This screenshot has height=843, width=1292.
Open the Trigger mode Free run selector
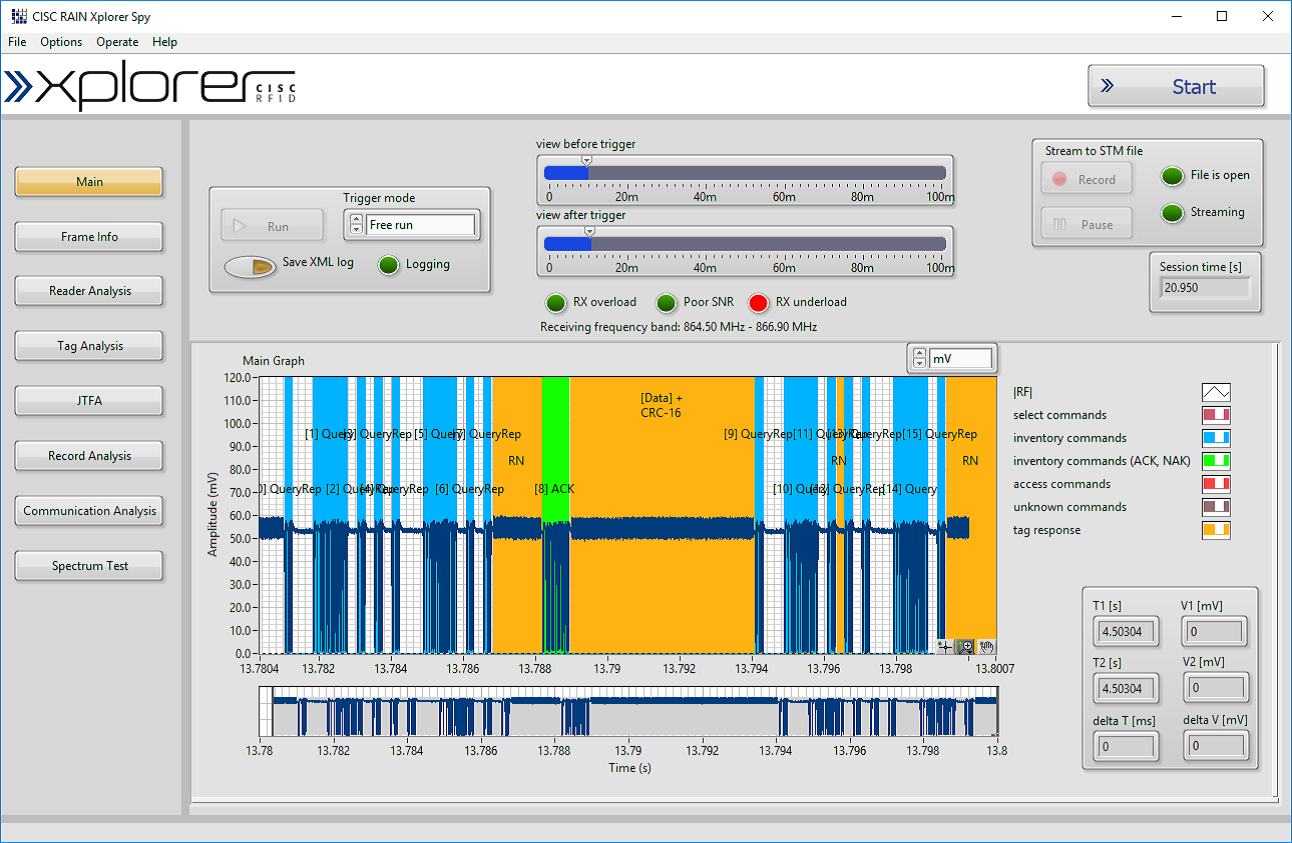(421, 225)
